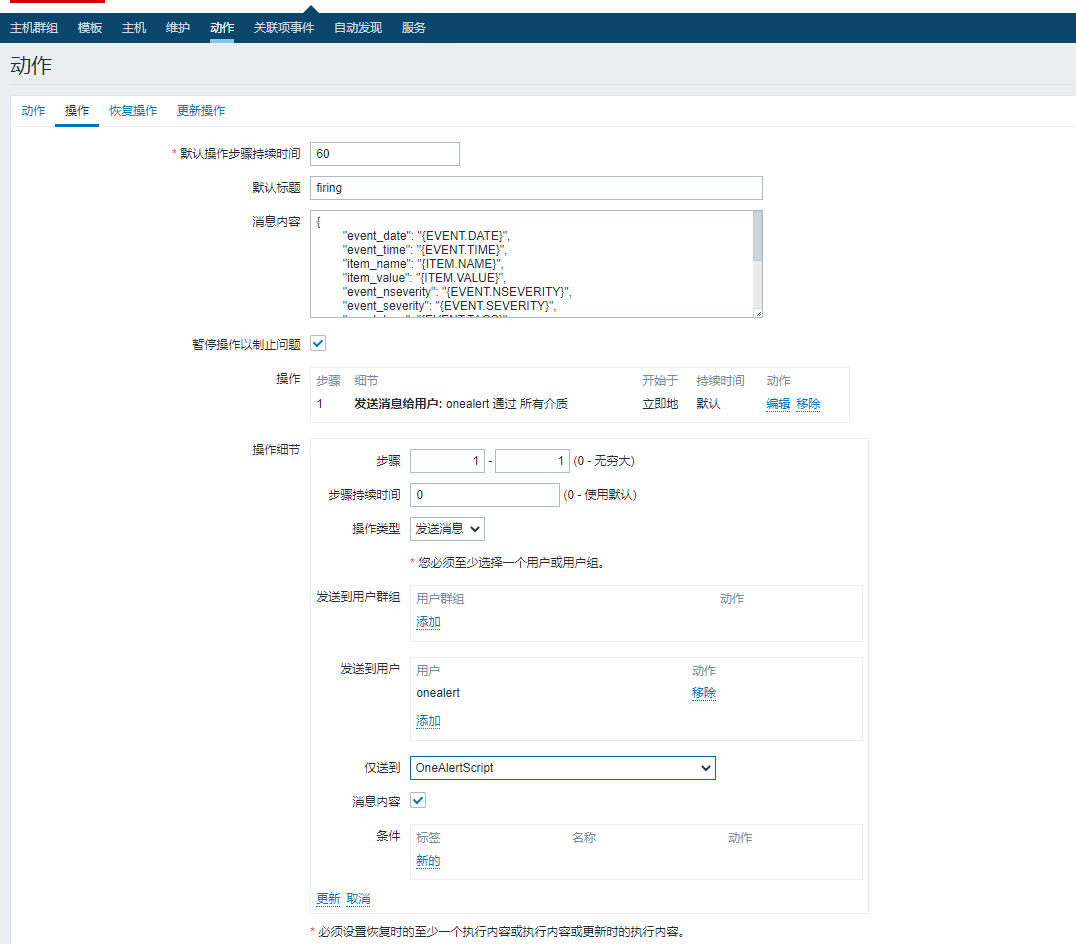Remove the onealert user from 发送到用户

click(703, 693)
